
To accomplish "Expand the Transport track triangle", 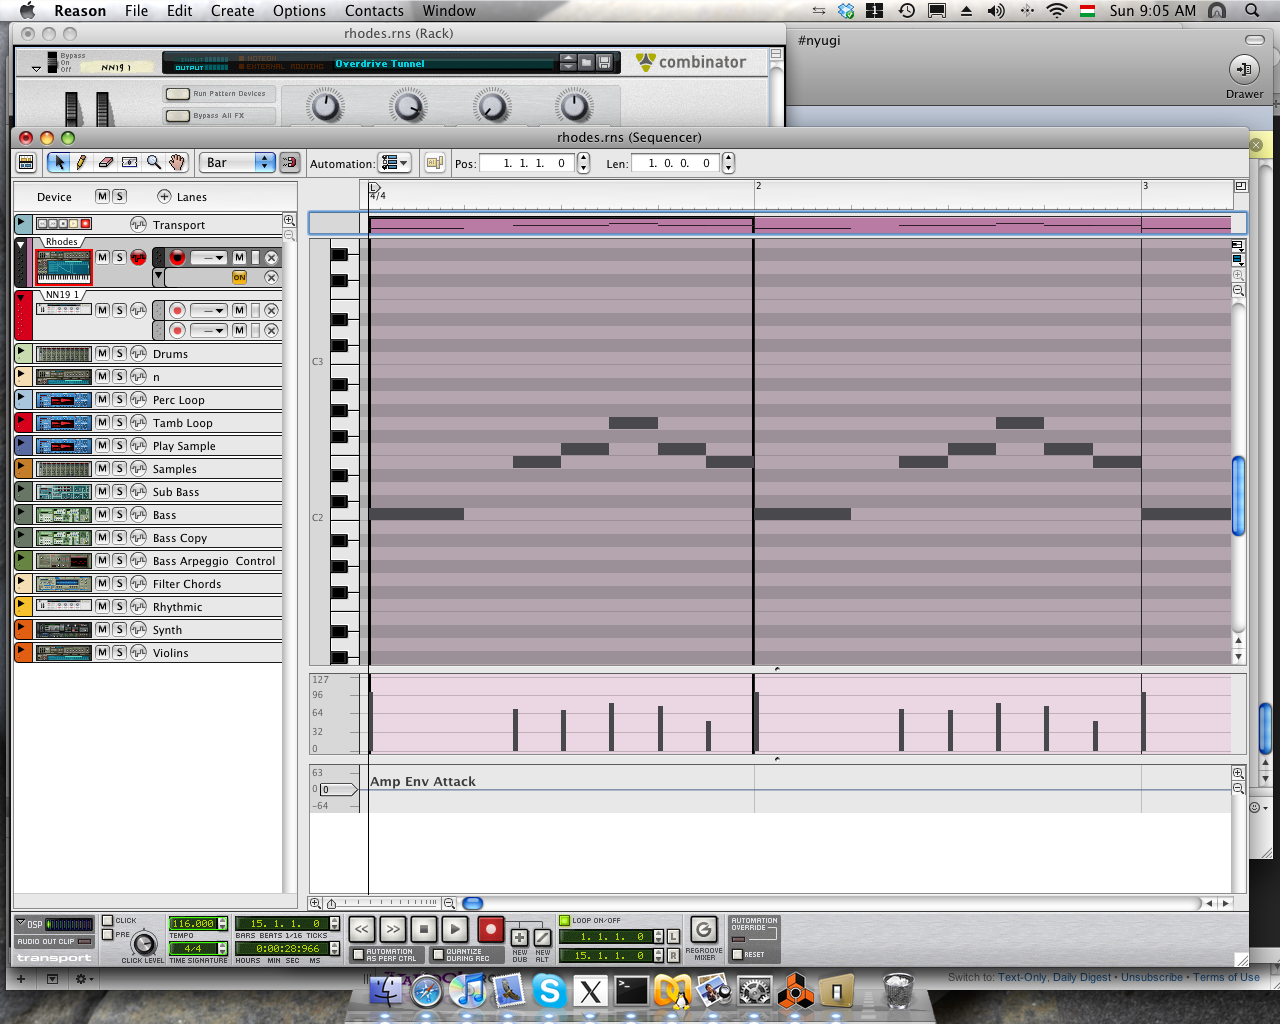I will (22, 222).
